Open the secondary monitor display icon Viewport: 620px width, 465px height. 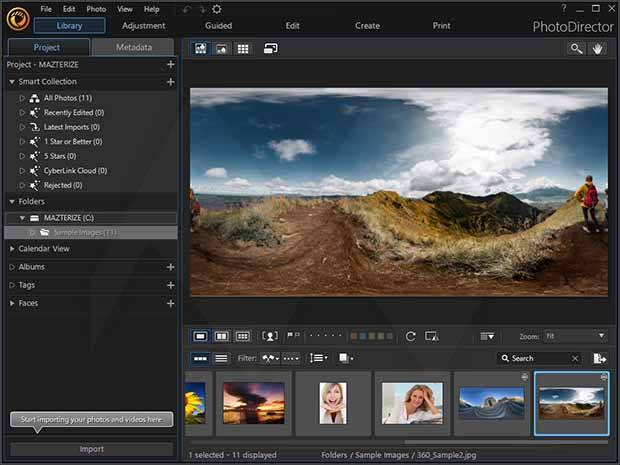(x=270, y=48)
